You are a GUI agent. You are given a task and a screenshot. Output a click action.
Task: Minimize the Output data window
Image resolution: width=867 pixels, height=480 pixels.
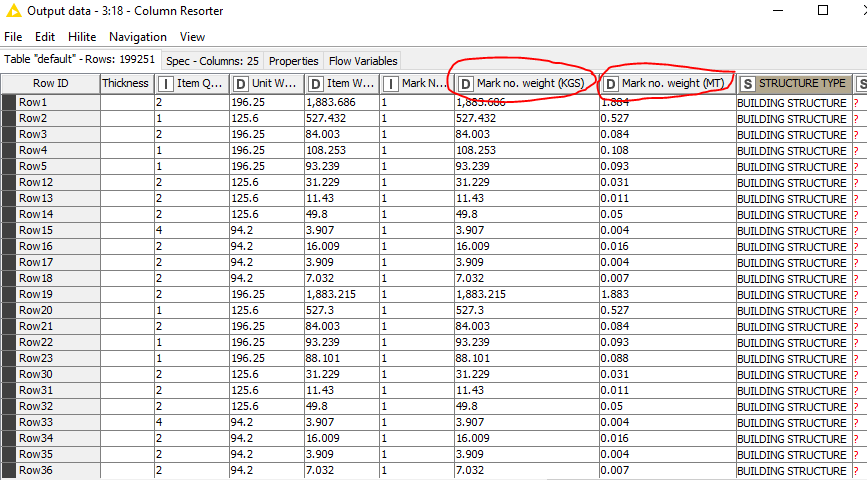pyautogui.click(x=778, y=11)
